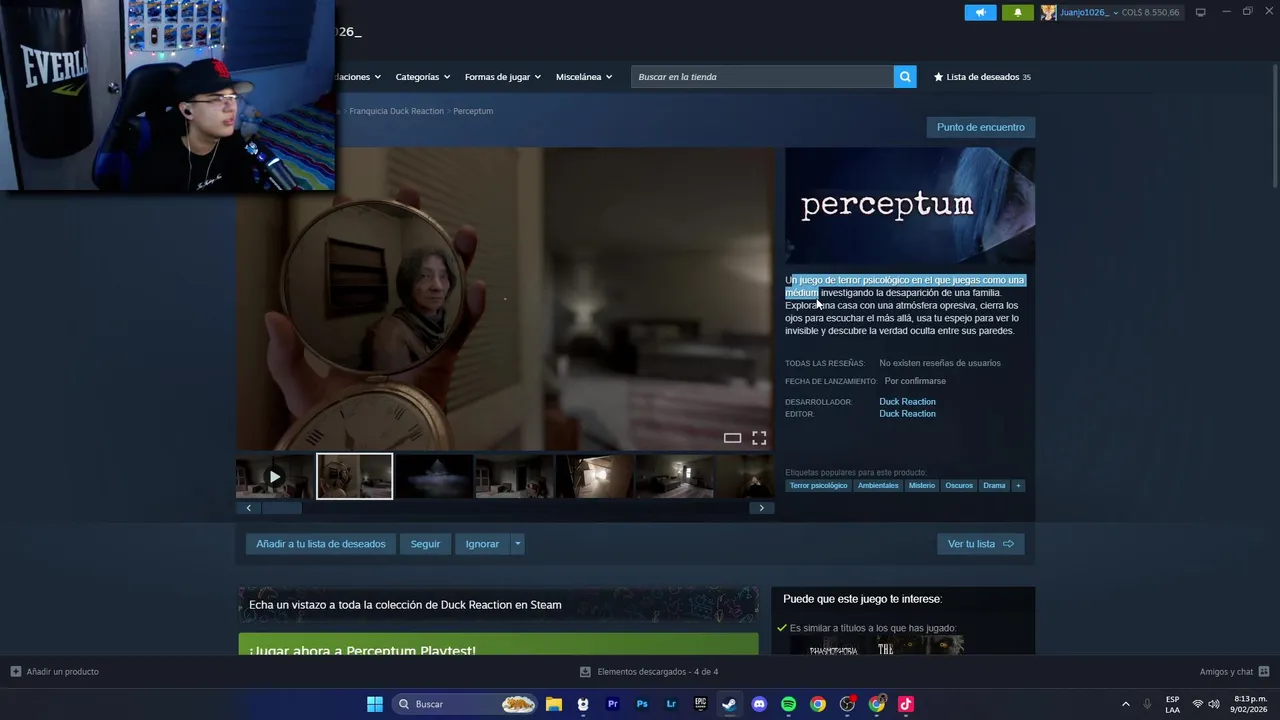Image resolution: width=1280 pixels, height=720 pixels.
Task: Click the store search magnifier button
Action: click(905, 77)
